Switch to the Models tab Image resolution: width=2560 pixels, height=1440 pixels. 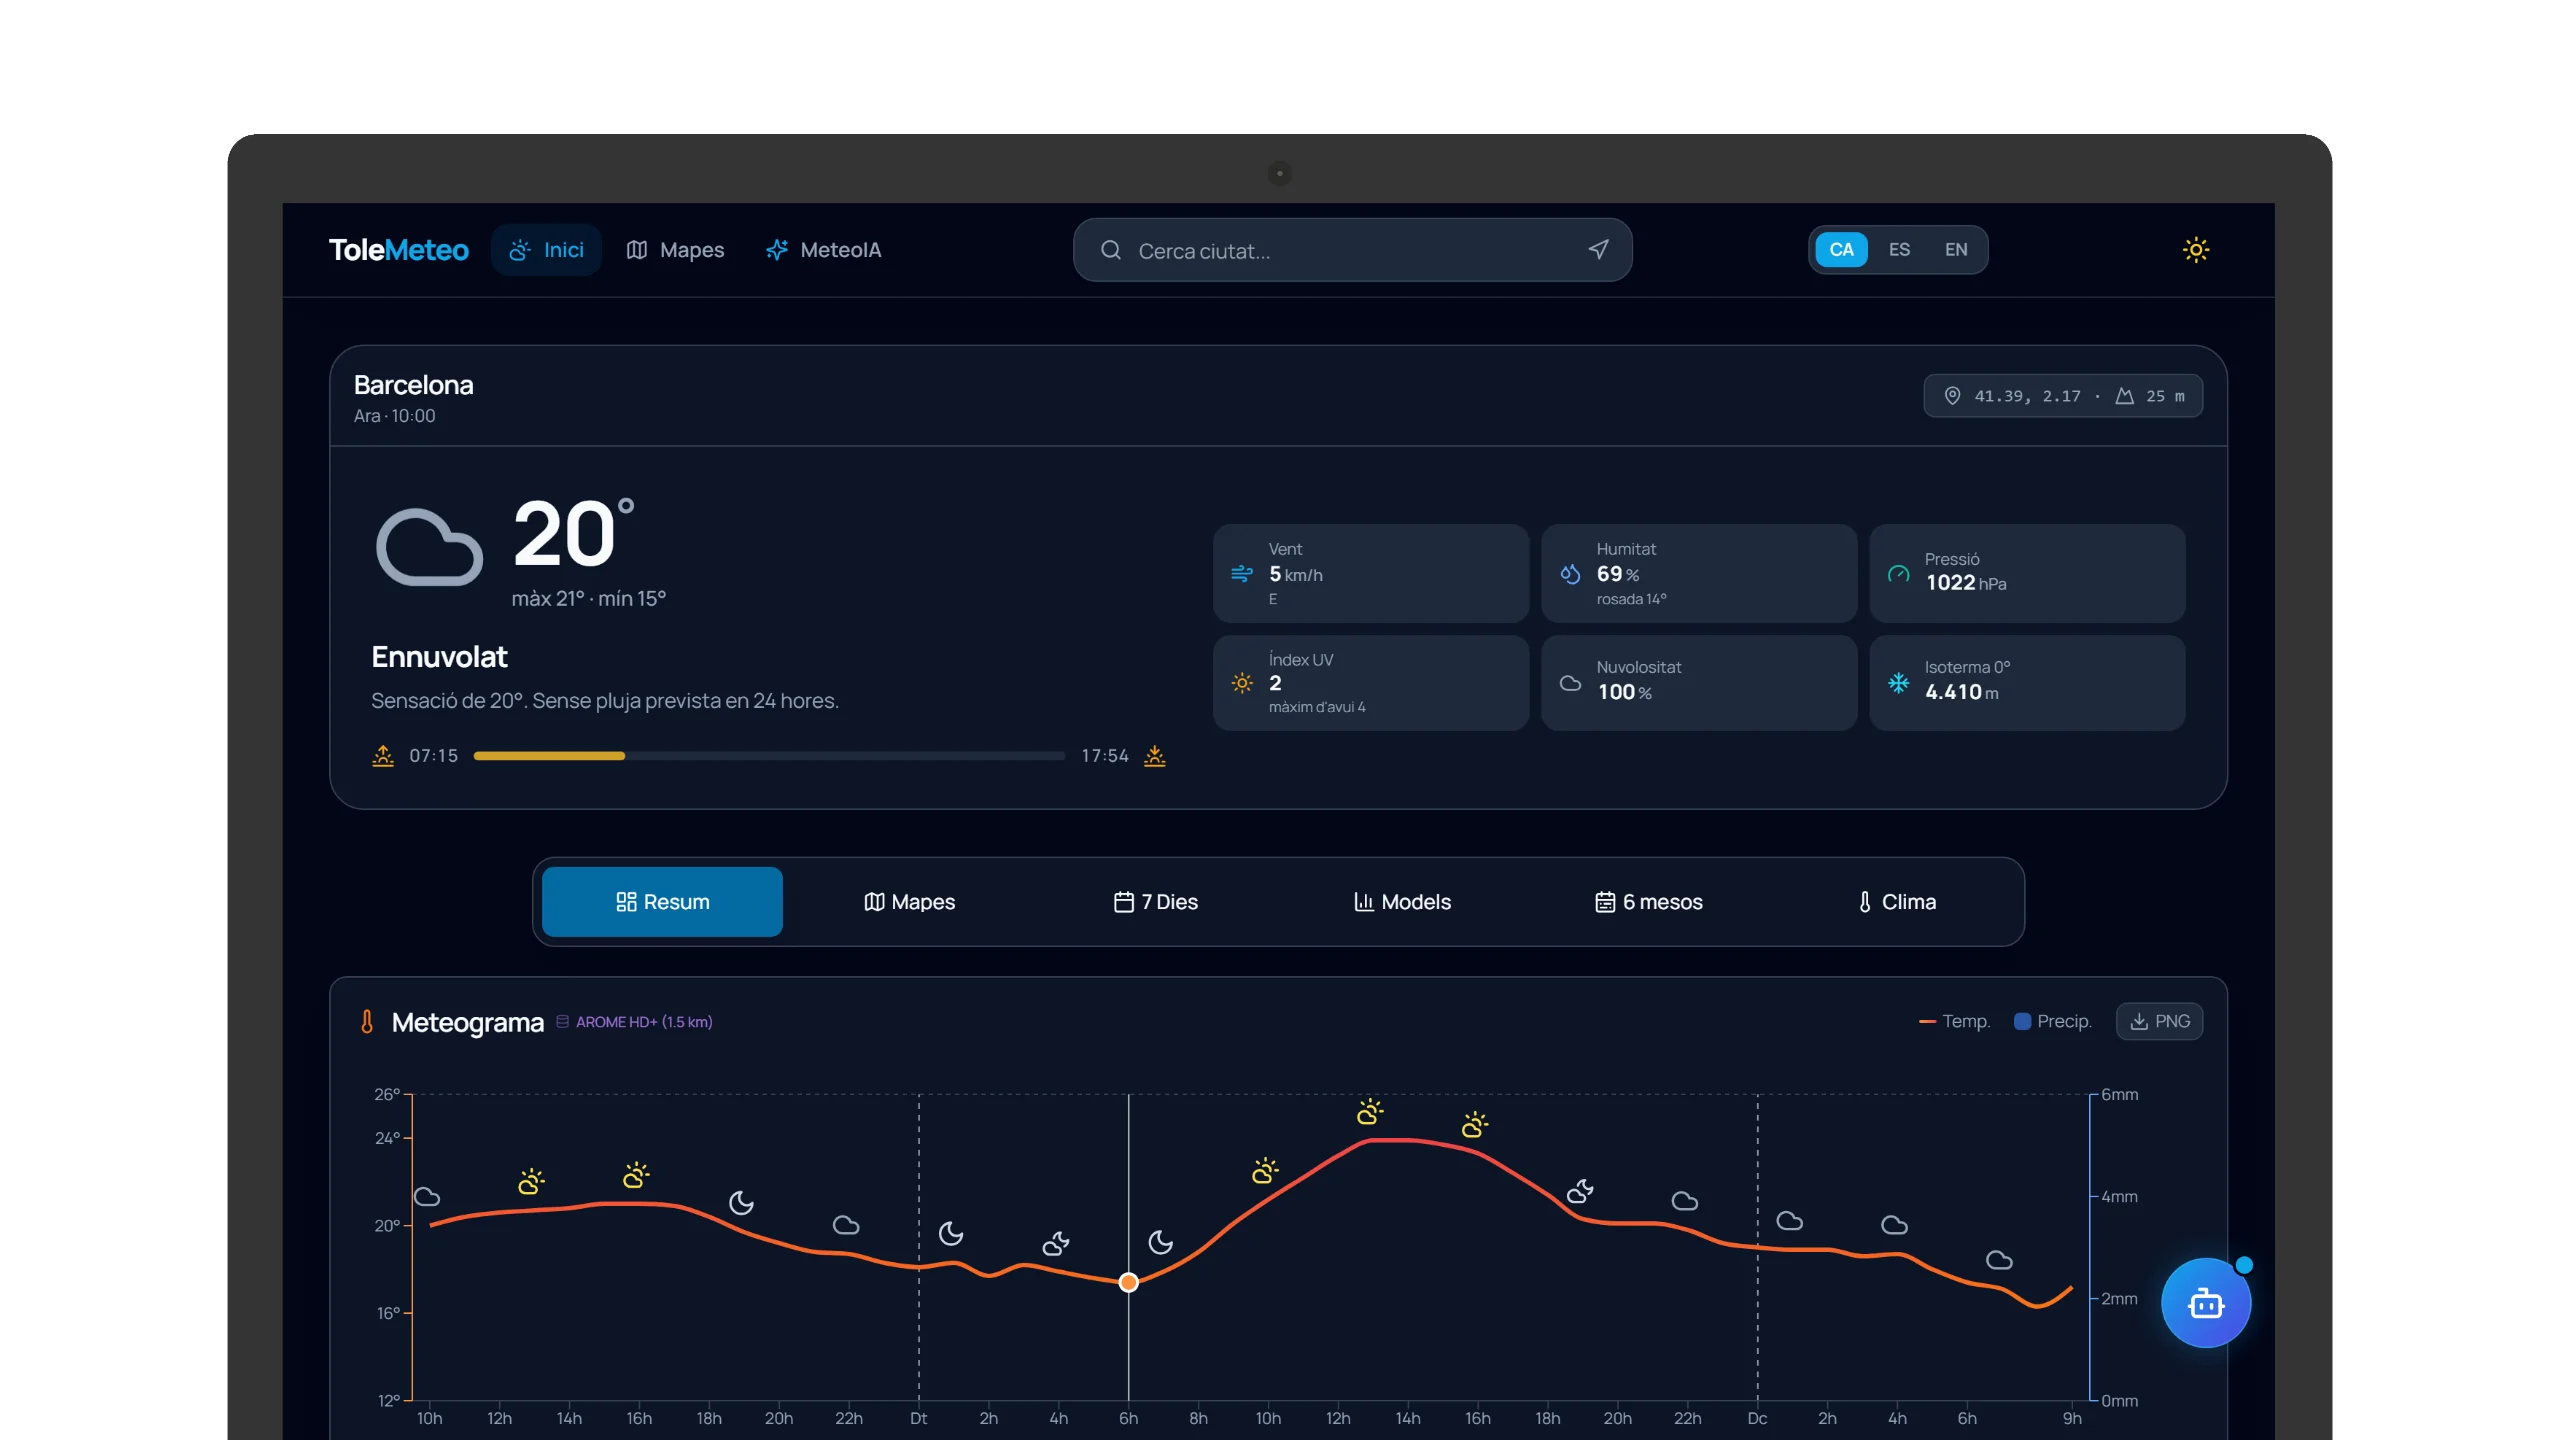pyautogui.click(x=1402, y=902)
